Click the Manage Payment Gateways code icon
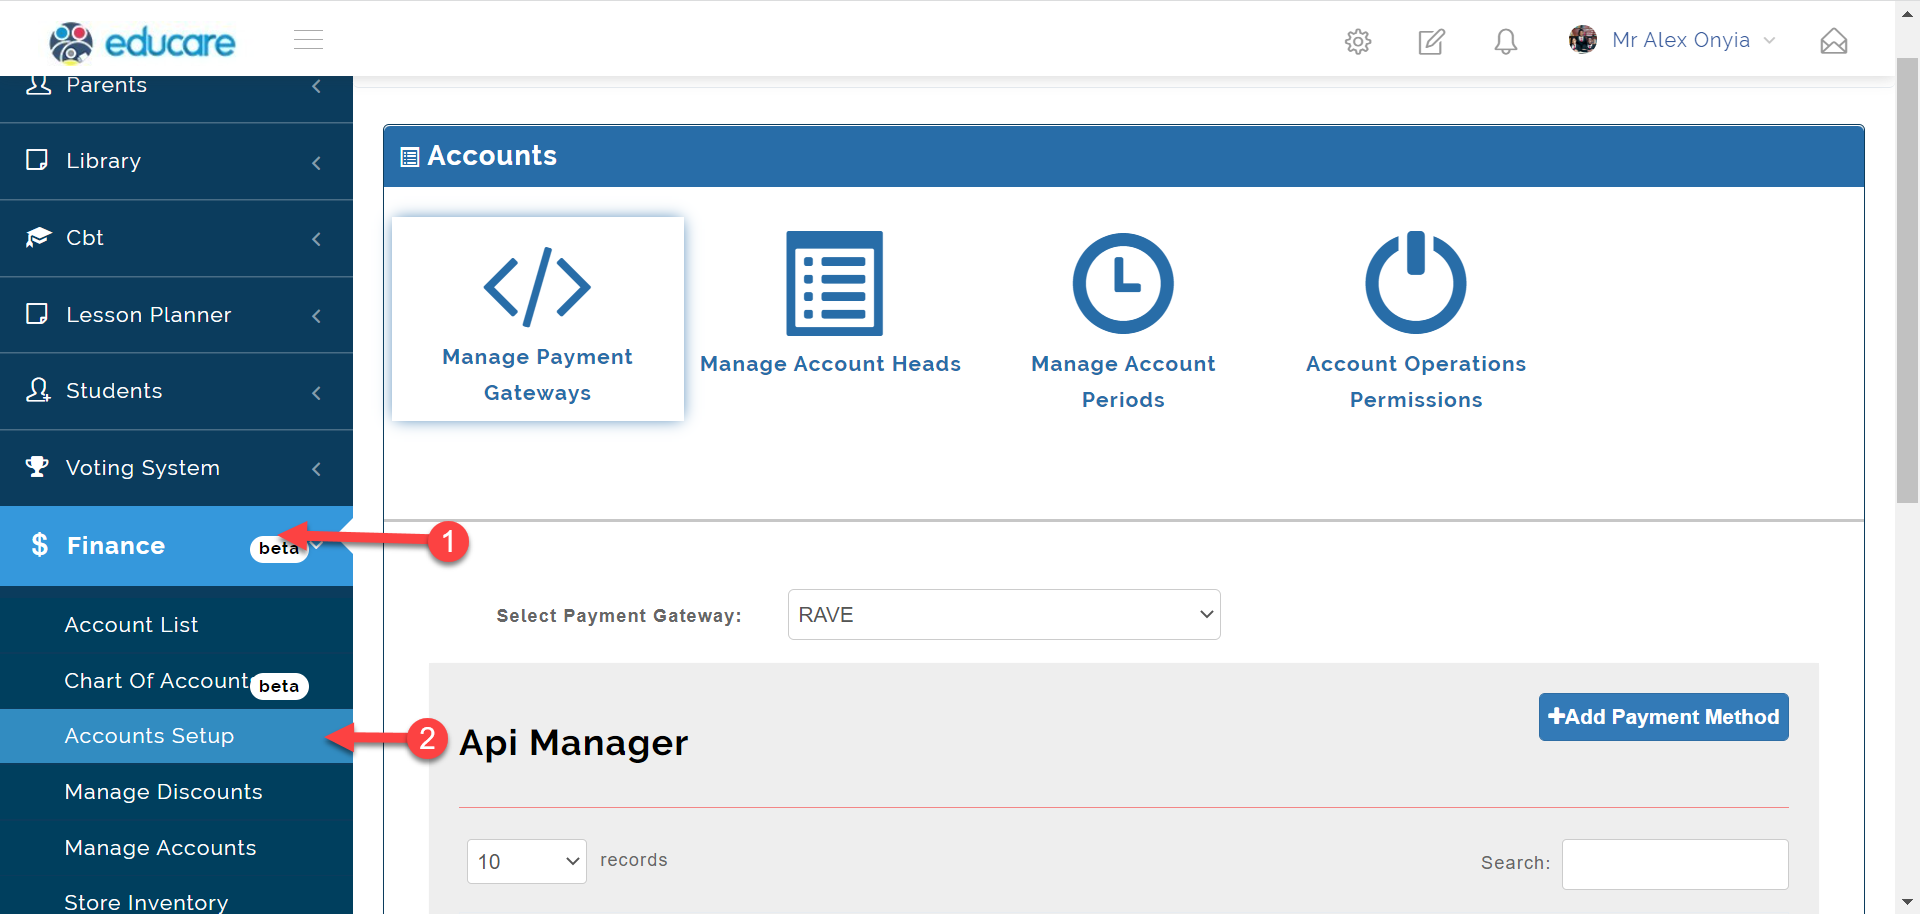 537,287
